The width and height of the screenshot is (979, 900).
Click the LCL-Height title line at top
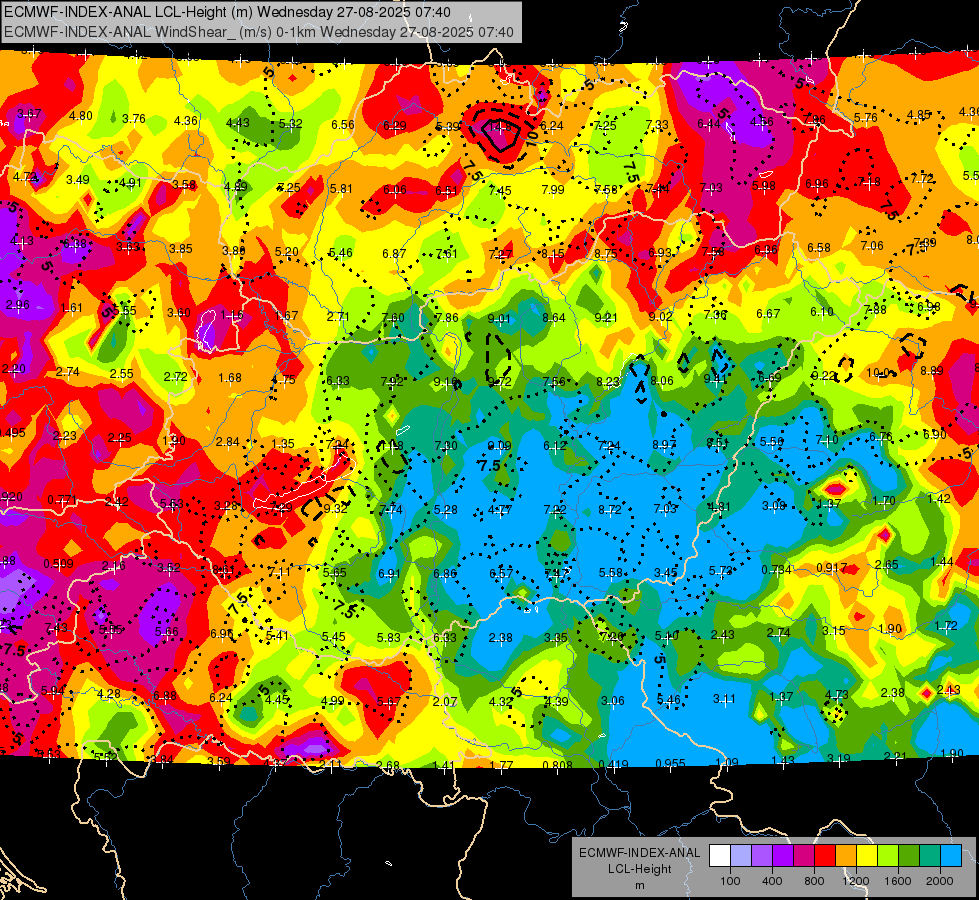(x=227, y=12)
